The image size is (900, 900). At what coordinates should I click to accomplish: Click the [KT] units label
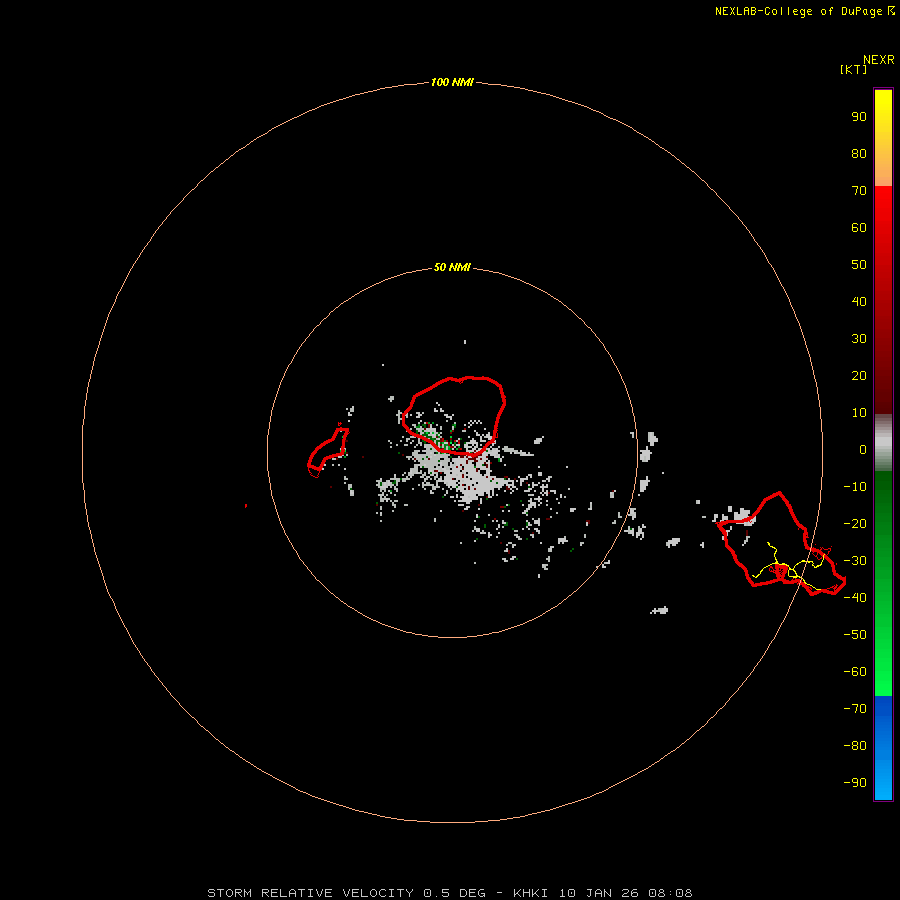(x=853, y=69)
